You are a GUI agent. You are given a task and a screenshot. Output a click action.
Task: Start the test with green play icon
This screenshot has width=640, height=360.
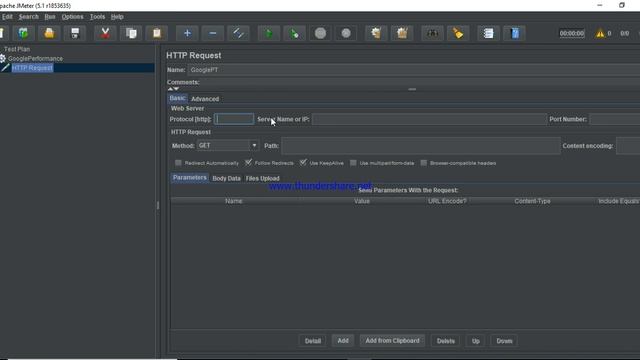[269, 33]
